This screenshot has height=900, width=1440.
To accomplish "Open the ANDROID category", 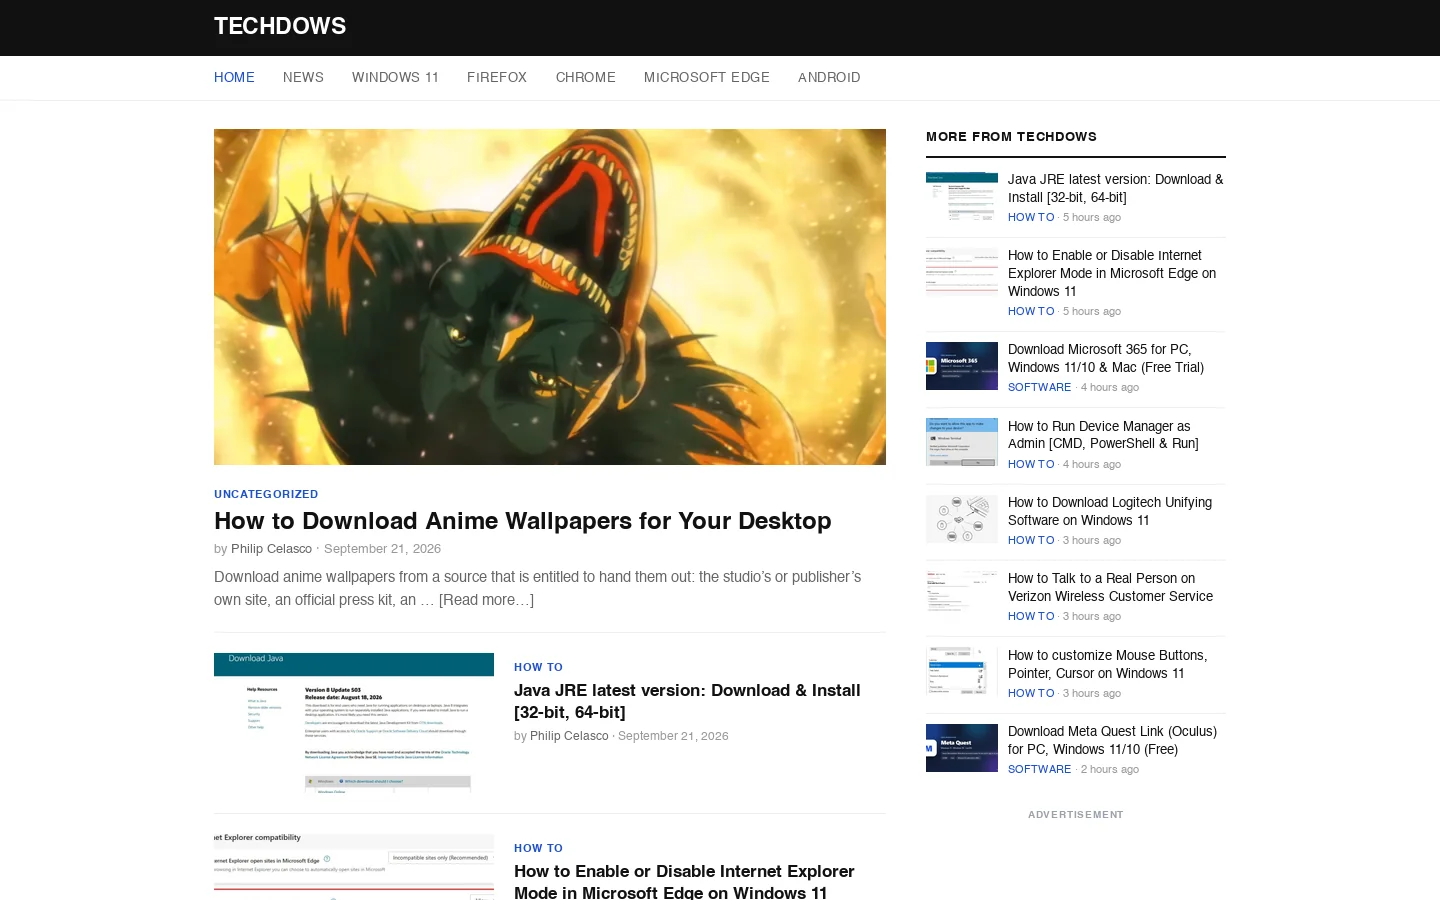I will pyautogui.click(x=829, y=77).
